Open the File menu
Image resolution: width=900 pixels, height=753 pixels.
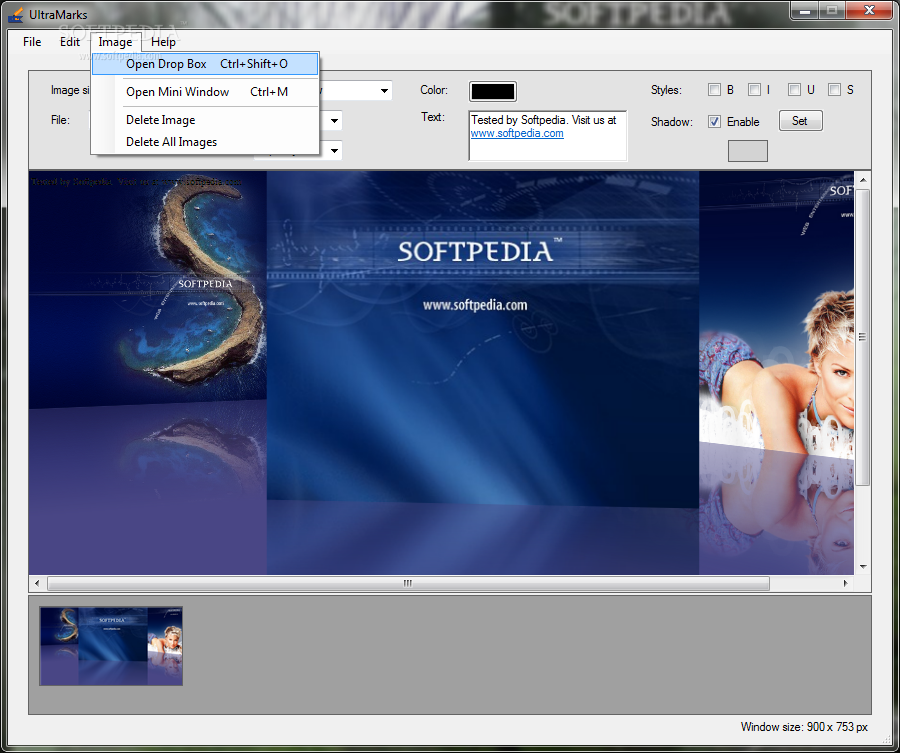[32, 42]
